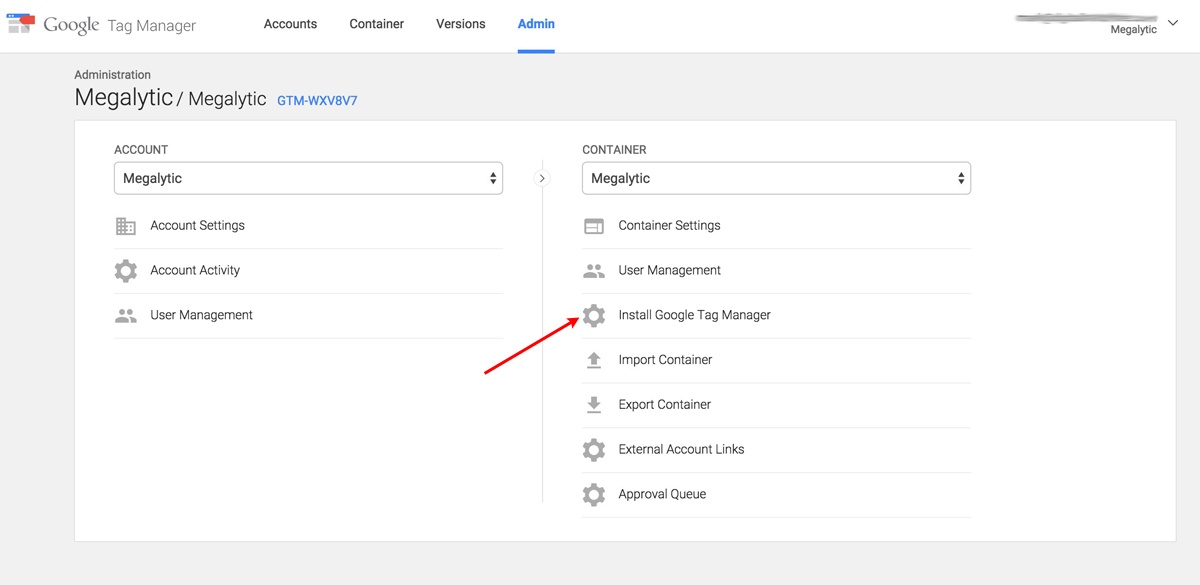Click the Account Settings building icon

tap(126, 226)
